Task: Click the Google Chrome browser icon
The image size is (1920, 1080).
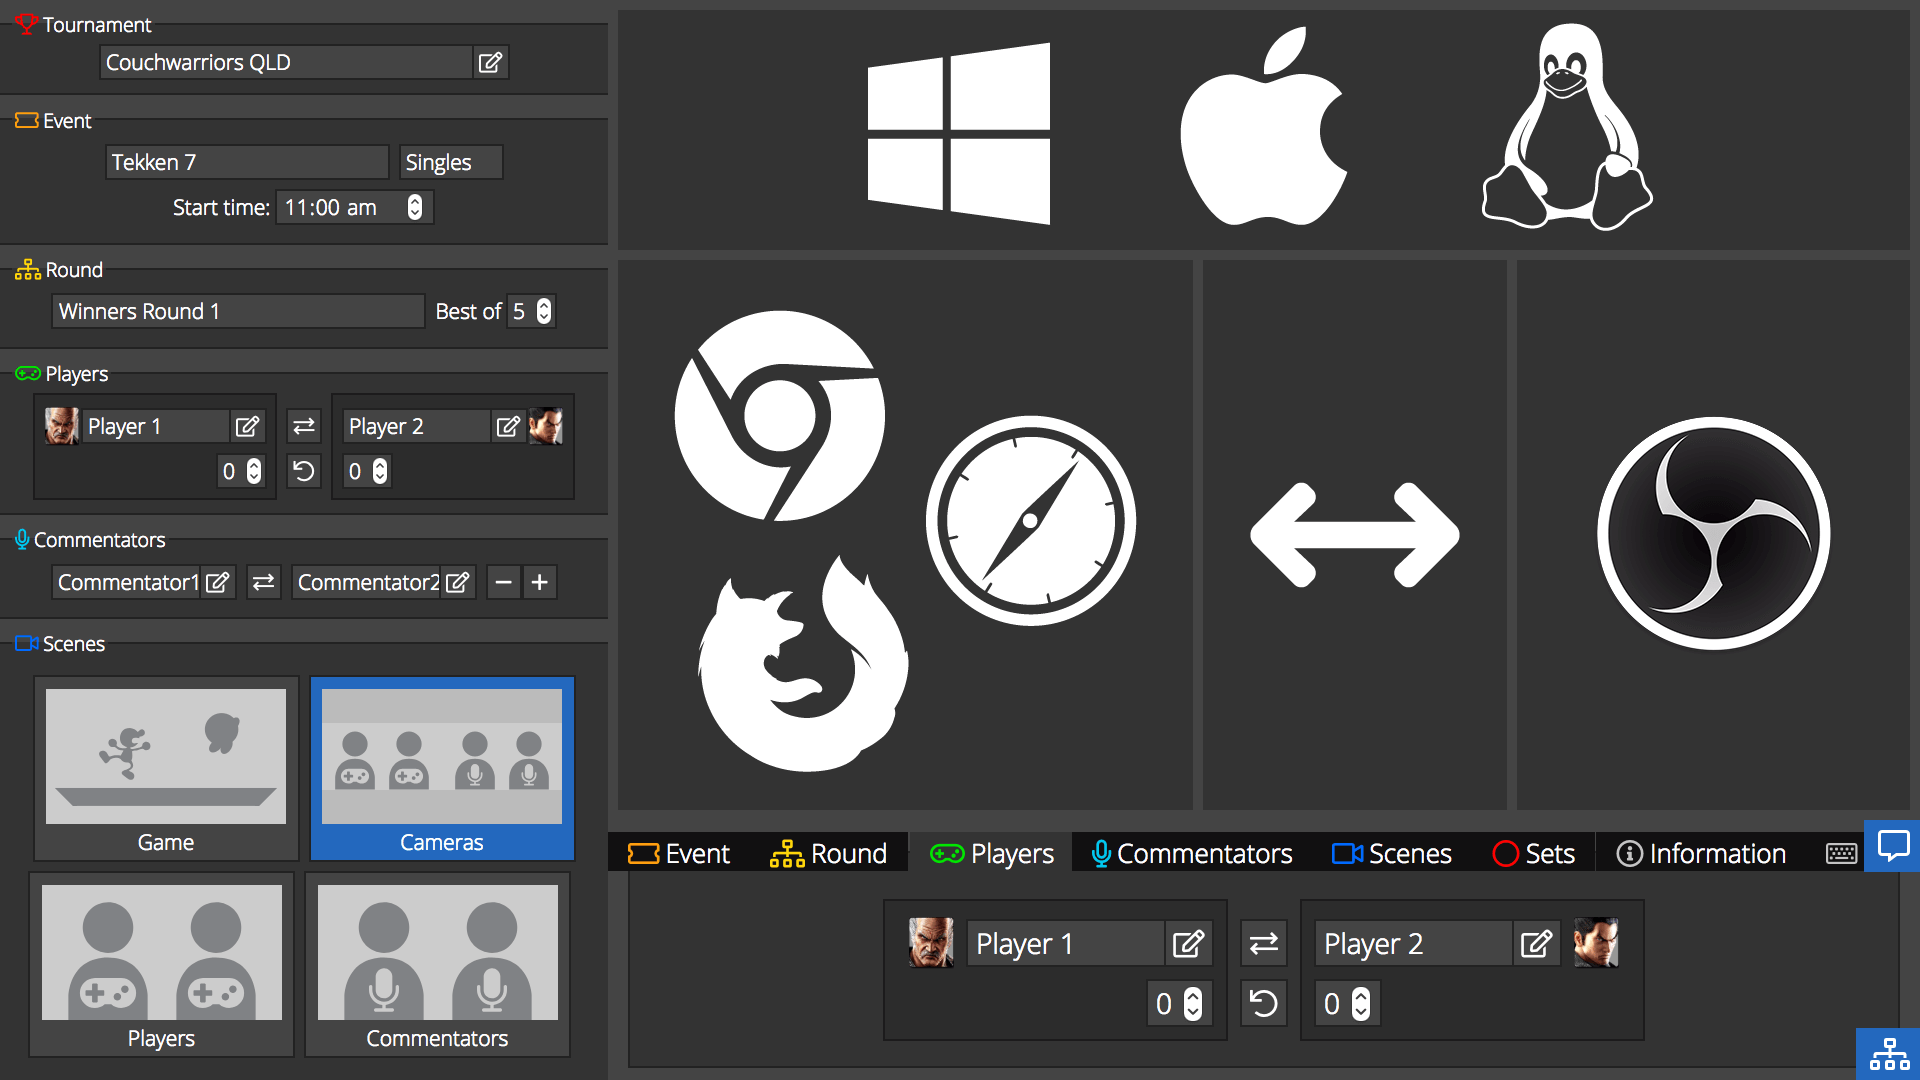Action: coord(777,415)
